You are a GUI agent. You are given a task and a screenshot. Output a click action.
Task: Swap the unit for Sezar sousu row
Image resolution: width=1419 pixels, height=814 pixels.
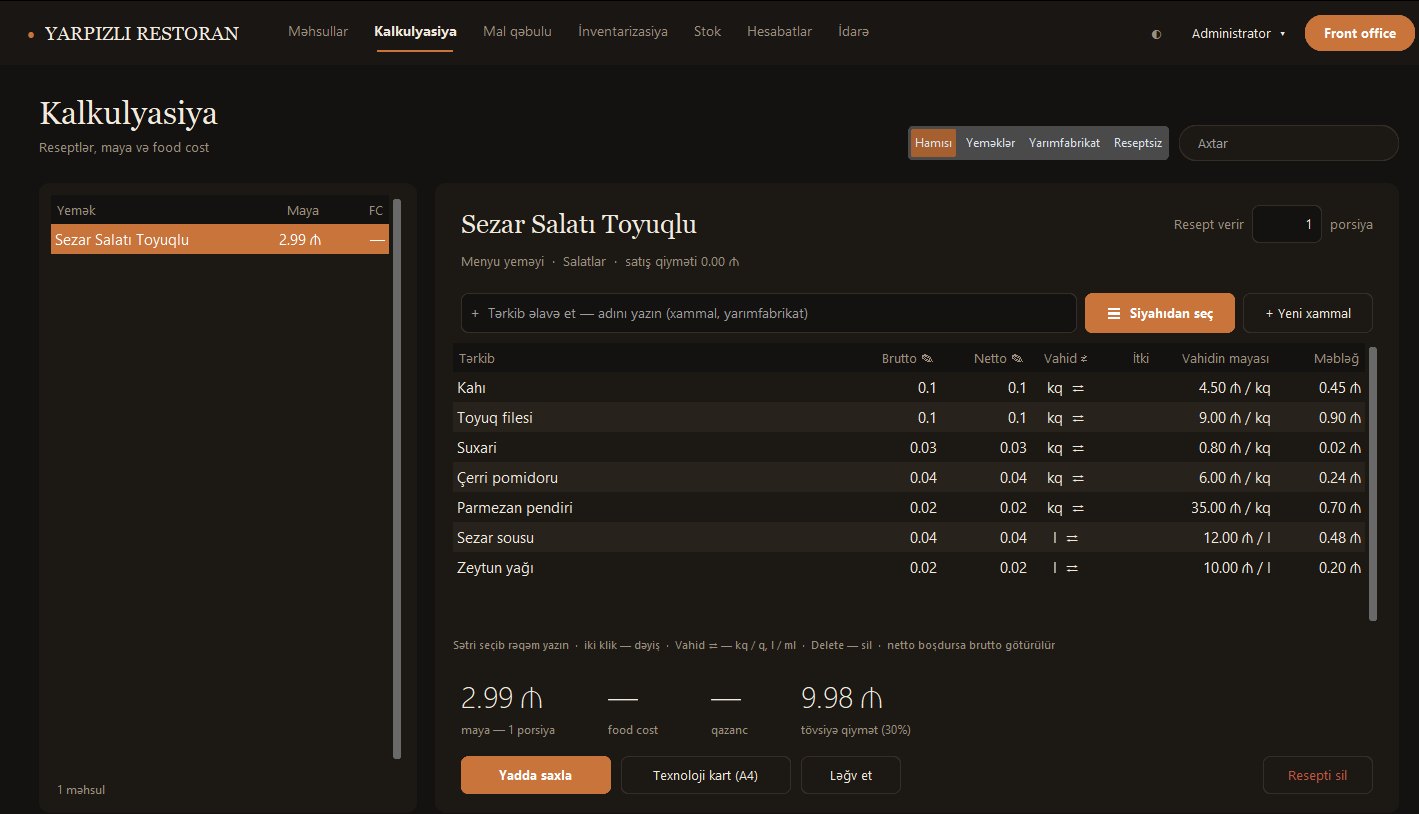pos(1072,538)
